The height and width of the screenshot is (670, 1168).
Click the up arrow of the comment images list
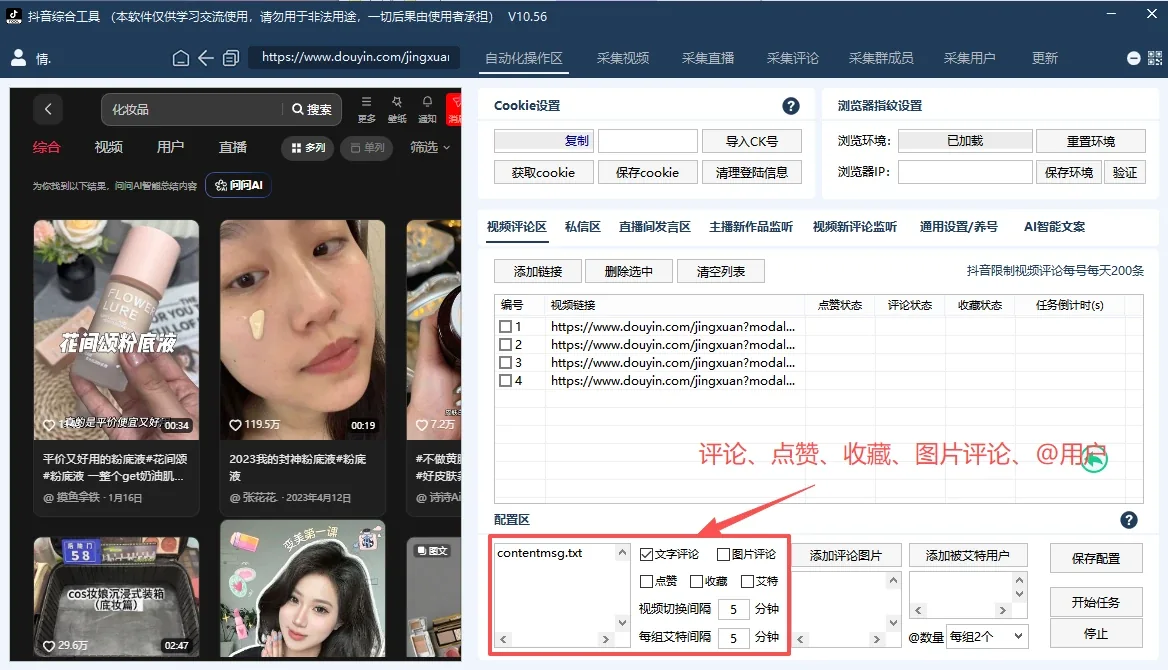(x=893, y=580)
